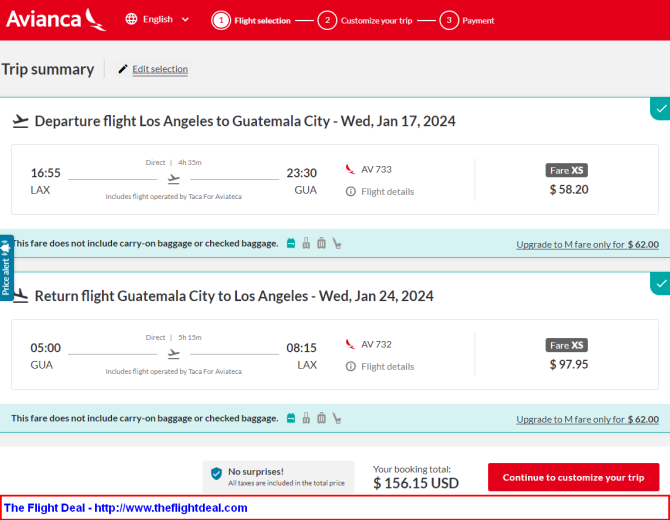Select step 1 circle Flight selection

coord(221,21)
